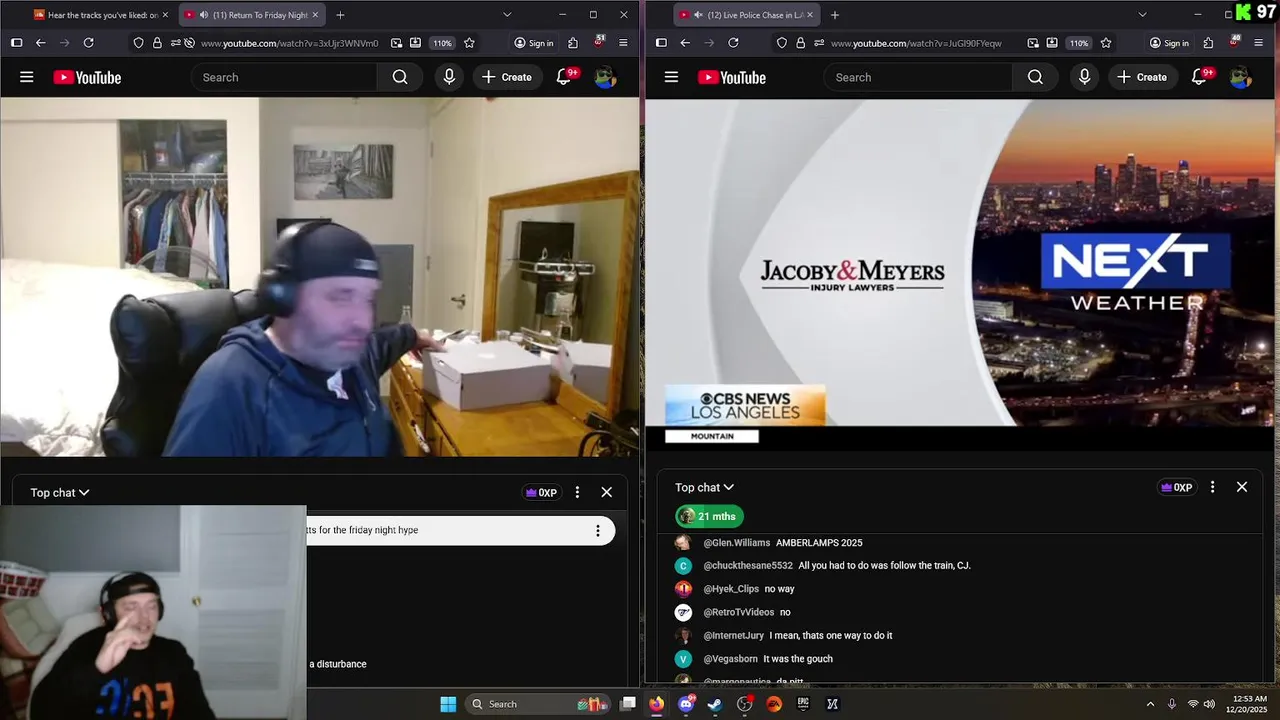Toggle tracking protection shield in right browser
Image resolution: width=1280 pixels, height=720 pixels.
(782, 43)
